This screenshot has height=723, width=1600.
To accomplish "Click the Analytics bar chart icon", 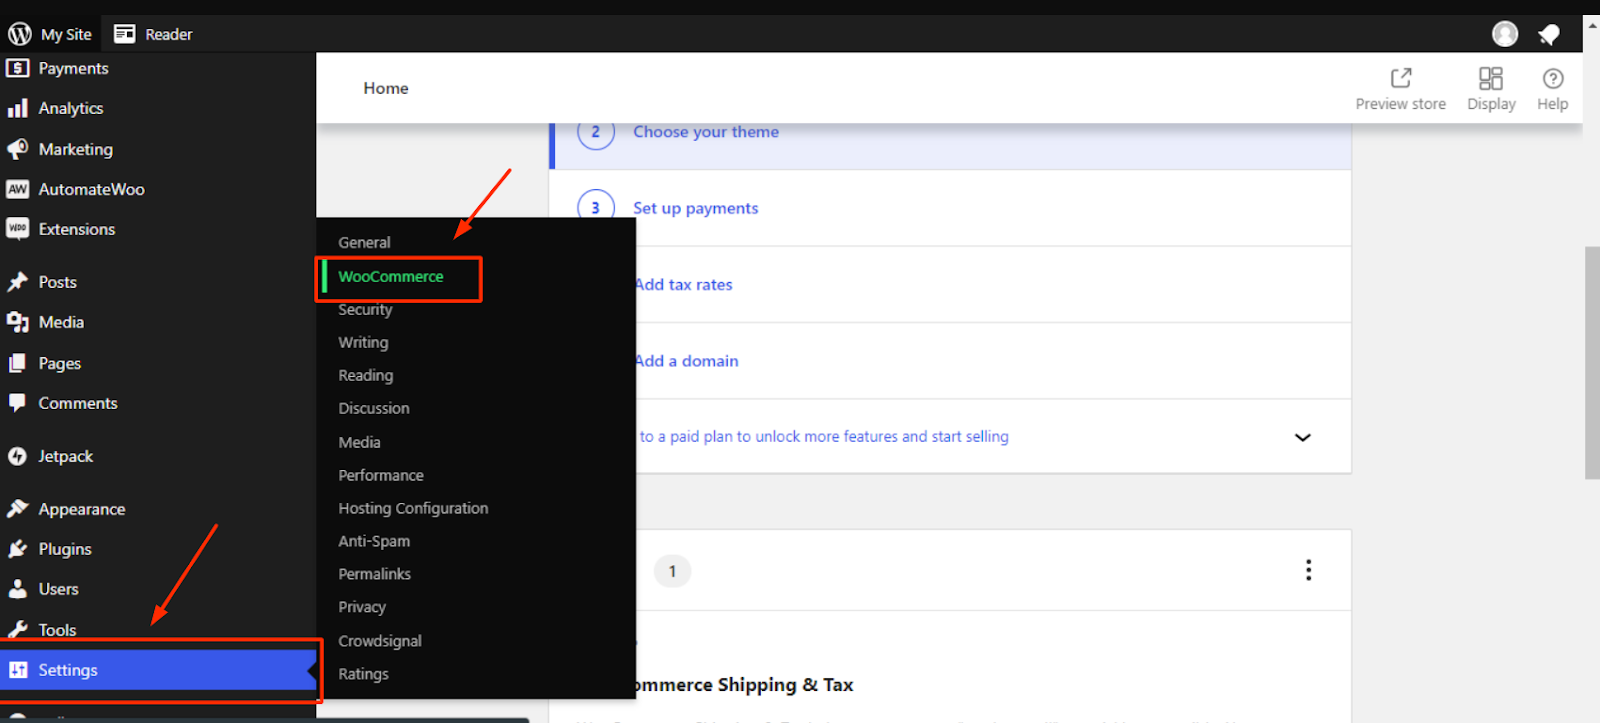I will pyautogui.click(x=18, y=108).
